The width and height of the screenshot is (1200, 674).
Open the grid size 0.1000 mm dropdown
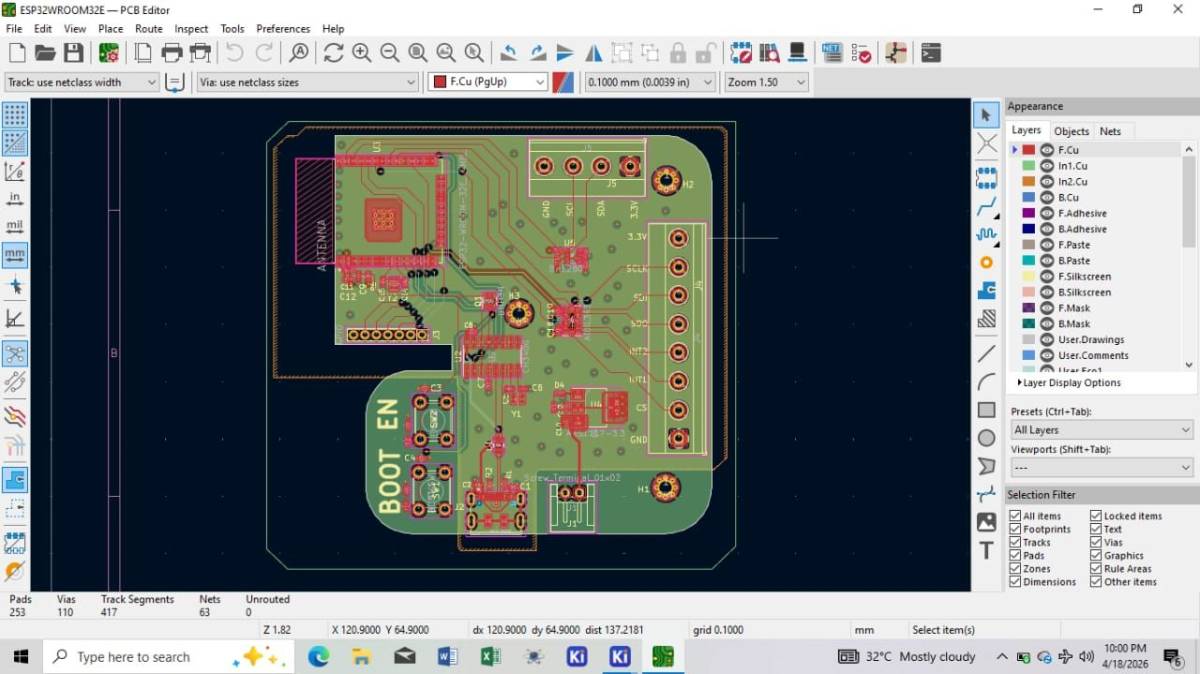650,82
